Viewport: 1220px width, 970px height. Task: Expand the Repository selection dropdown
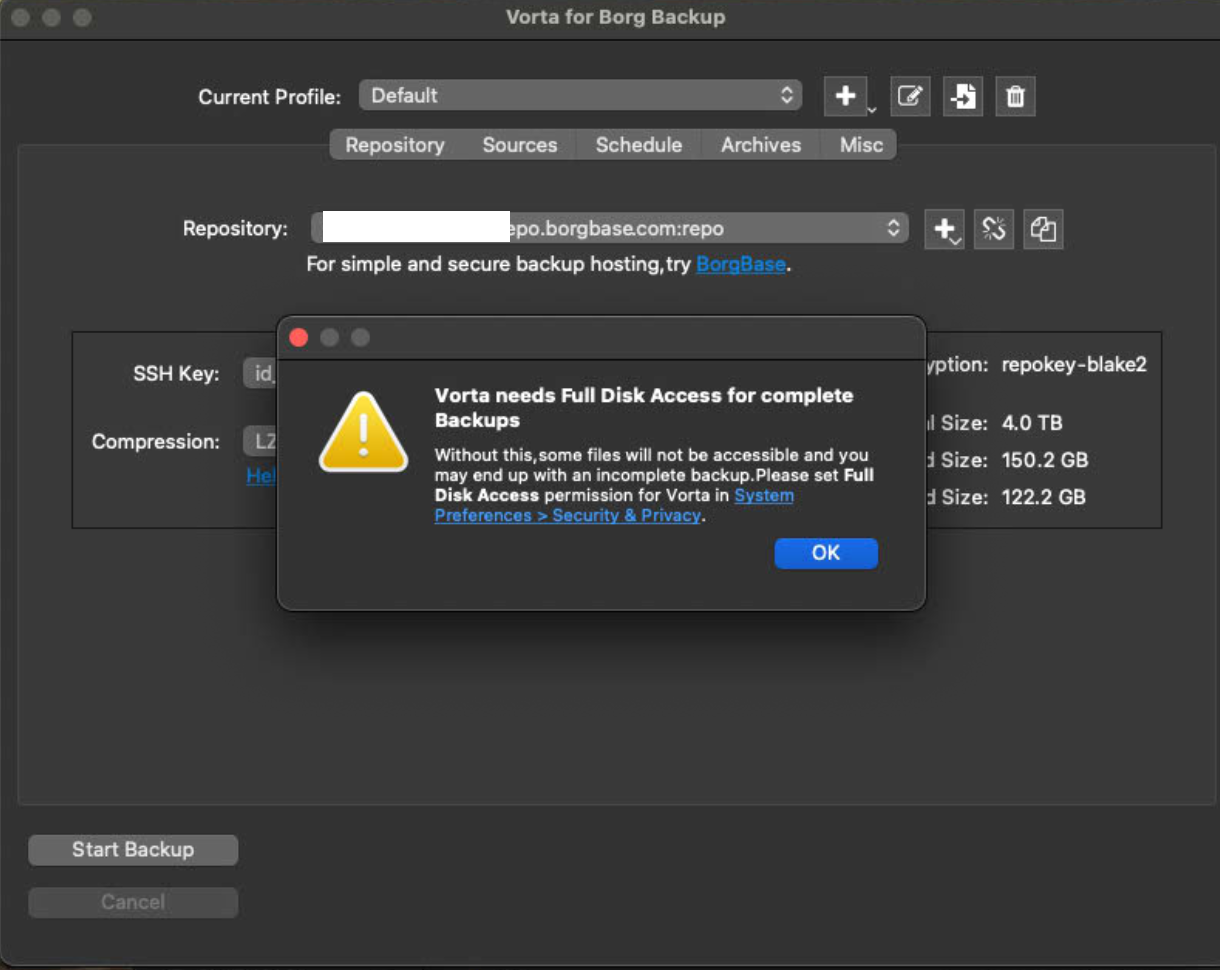(610, 229)
